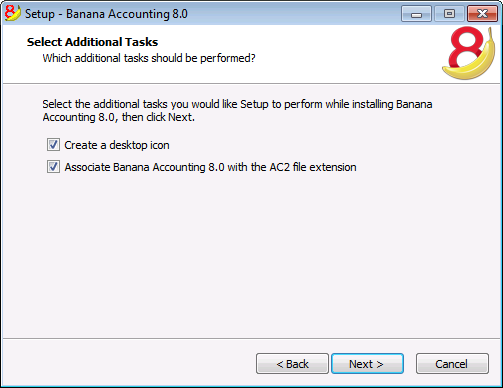
Task: Click 'then click Next.' in the instructions
Action: [158, 117]
